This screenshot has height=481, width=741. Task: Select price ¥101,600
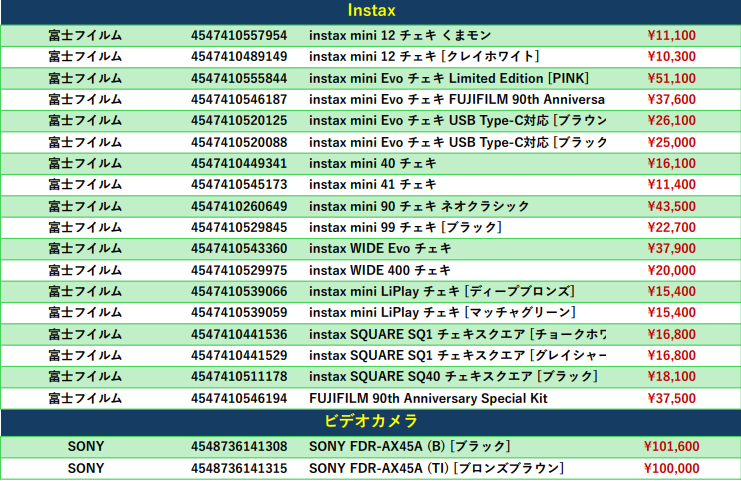tap(672, 447)
